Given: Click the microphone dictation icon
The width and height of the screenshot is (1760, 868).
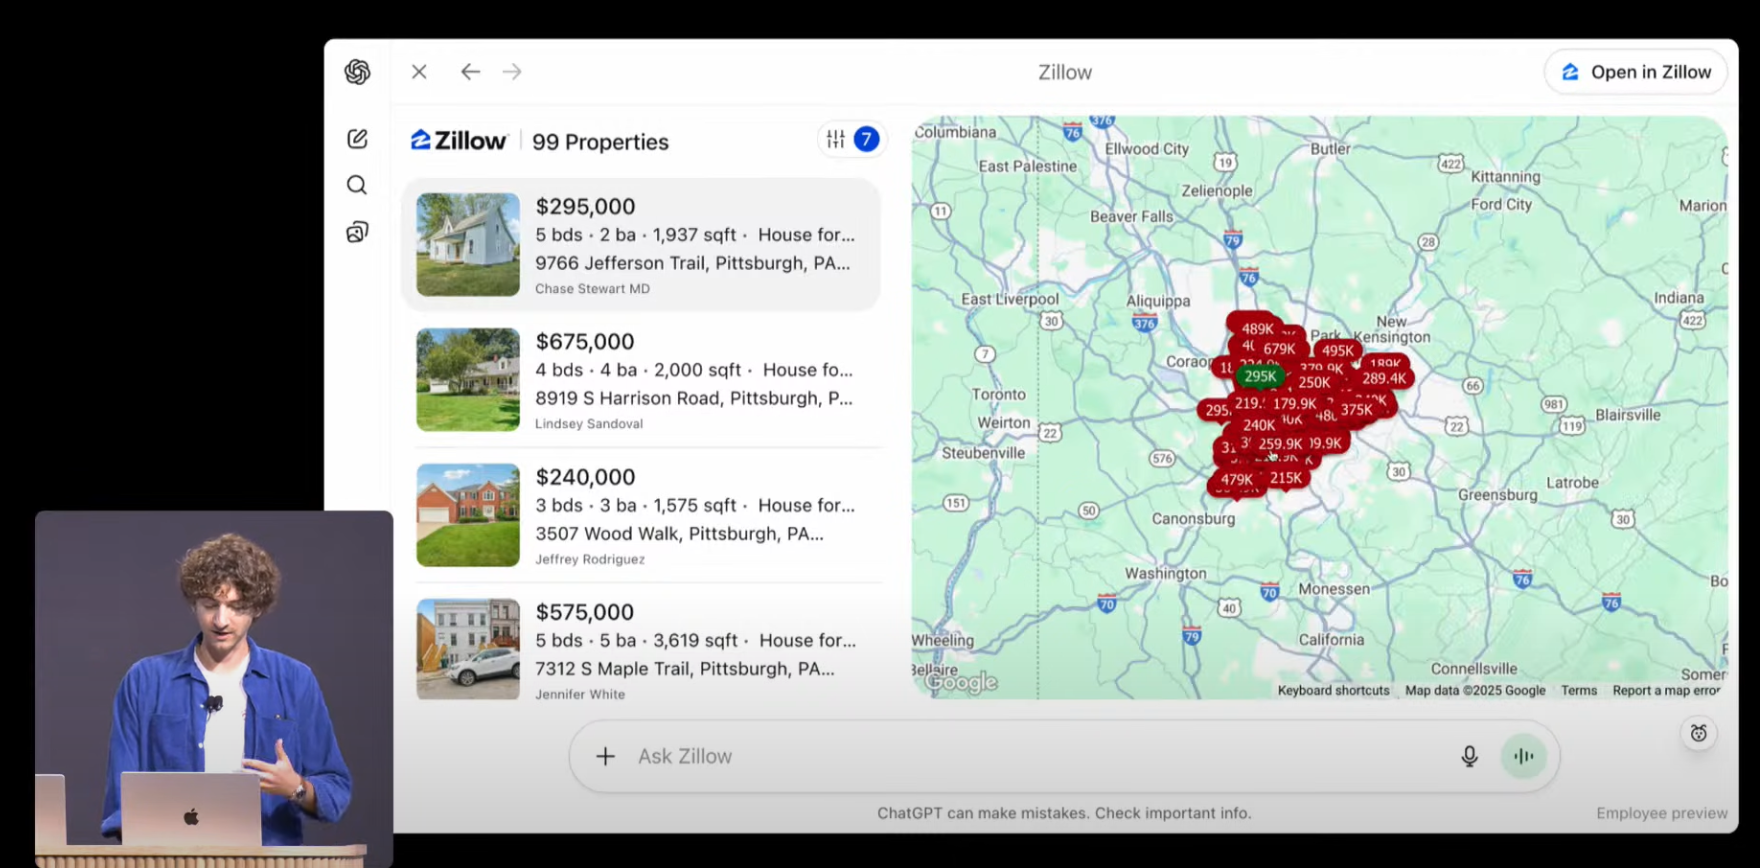Looking at the screenshot, I should (x=1469, y=756).
